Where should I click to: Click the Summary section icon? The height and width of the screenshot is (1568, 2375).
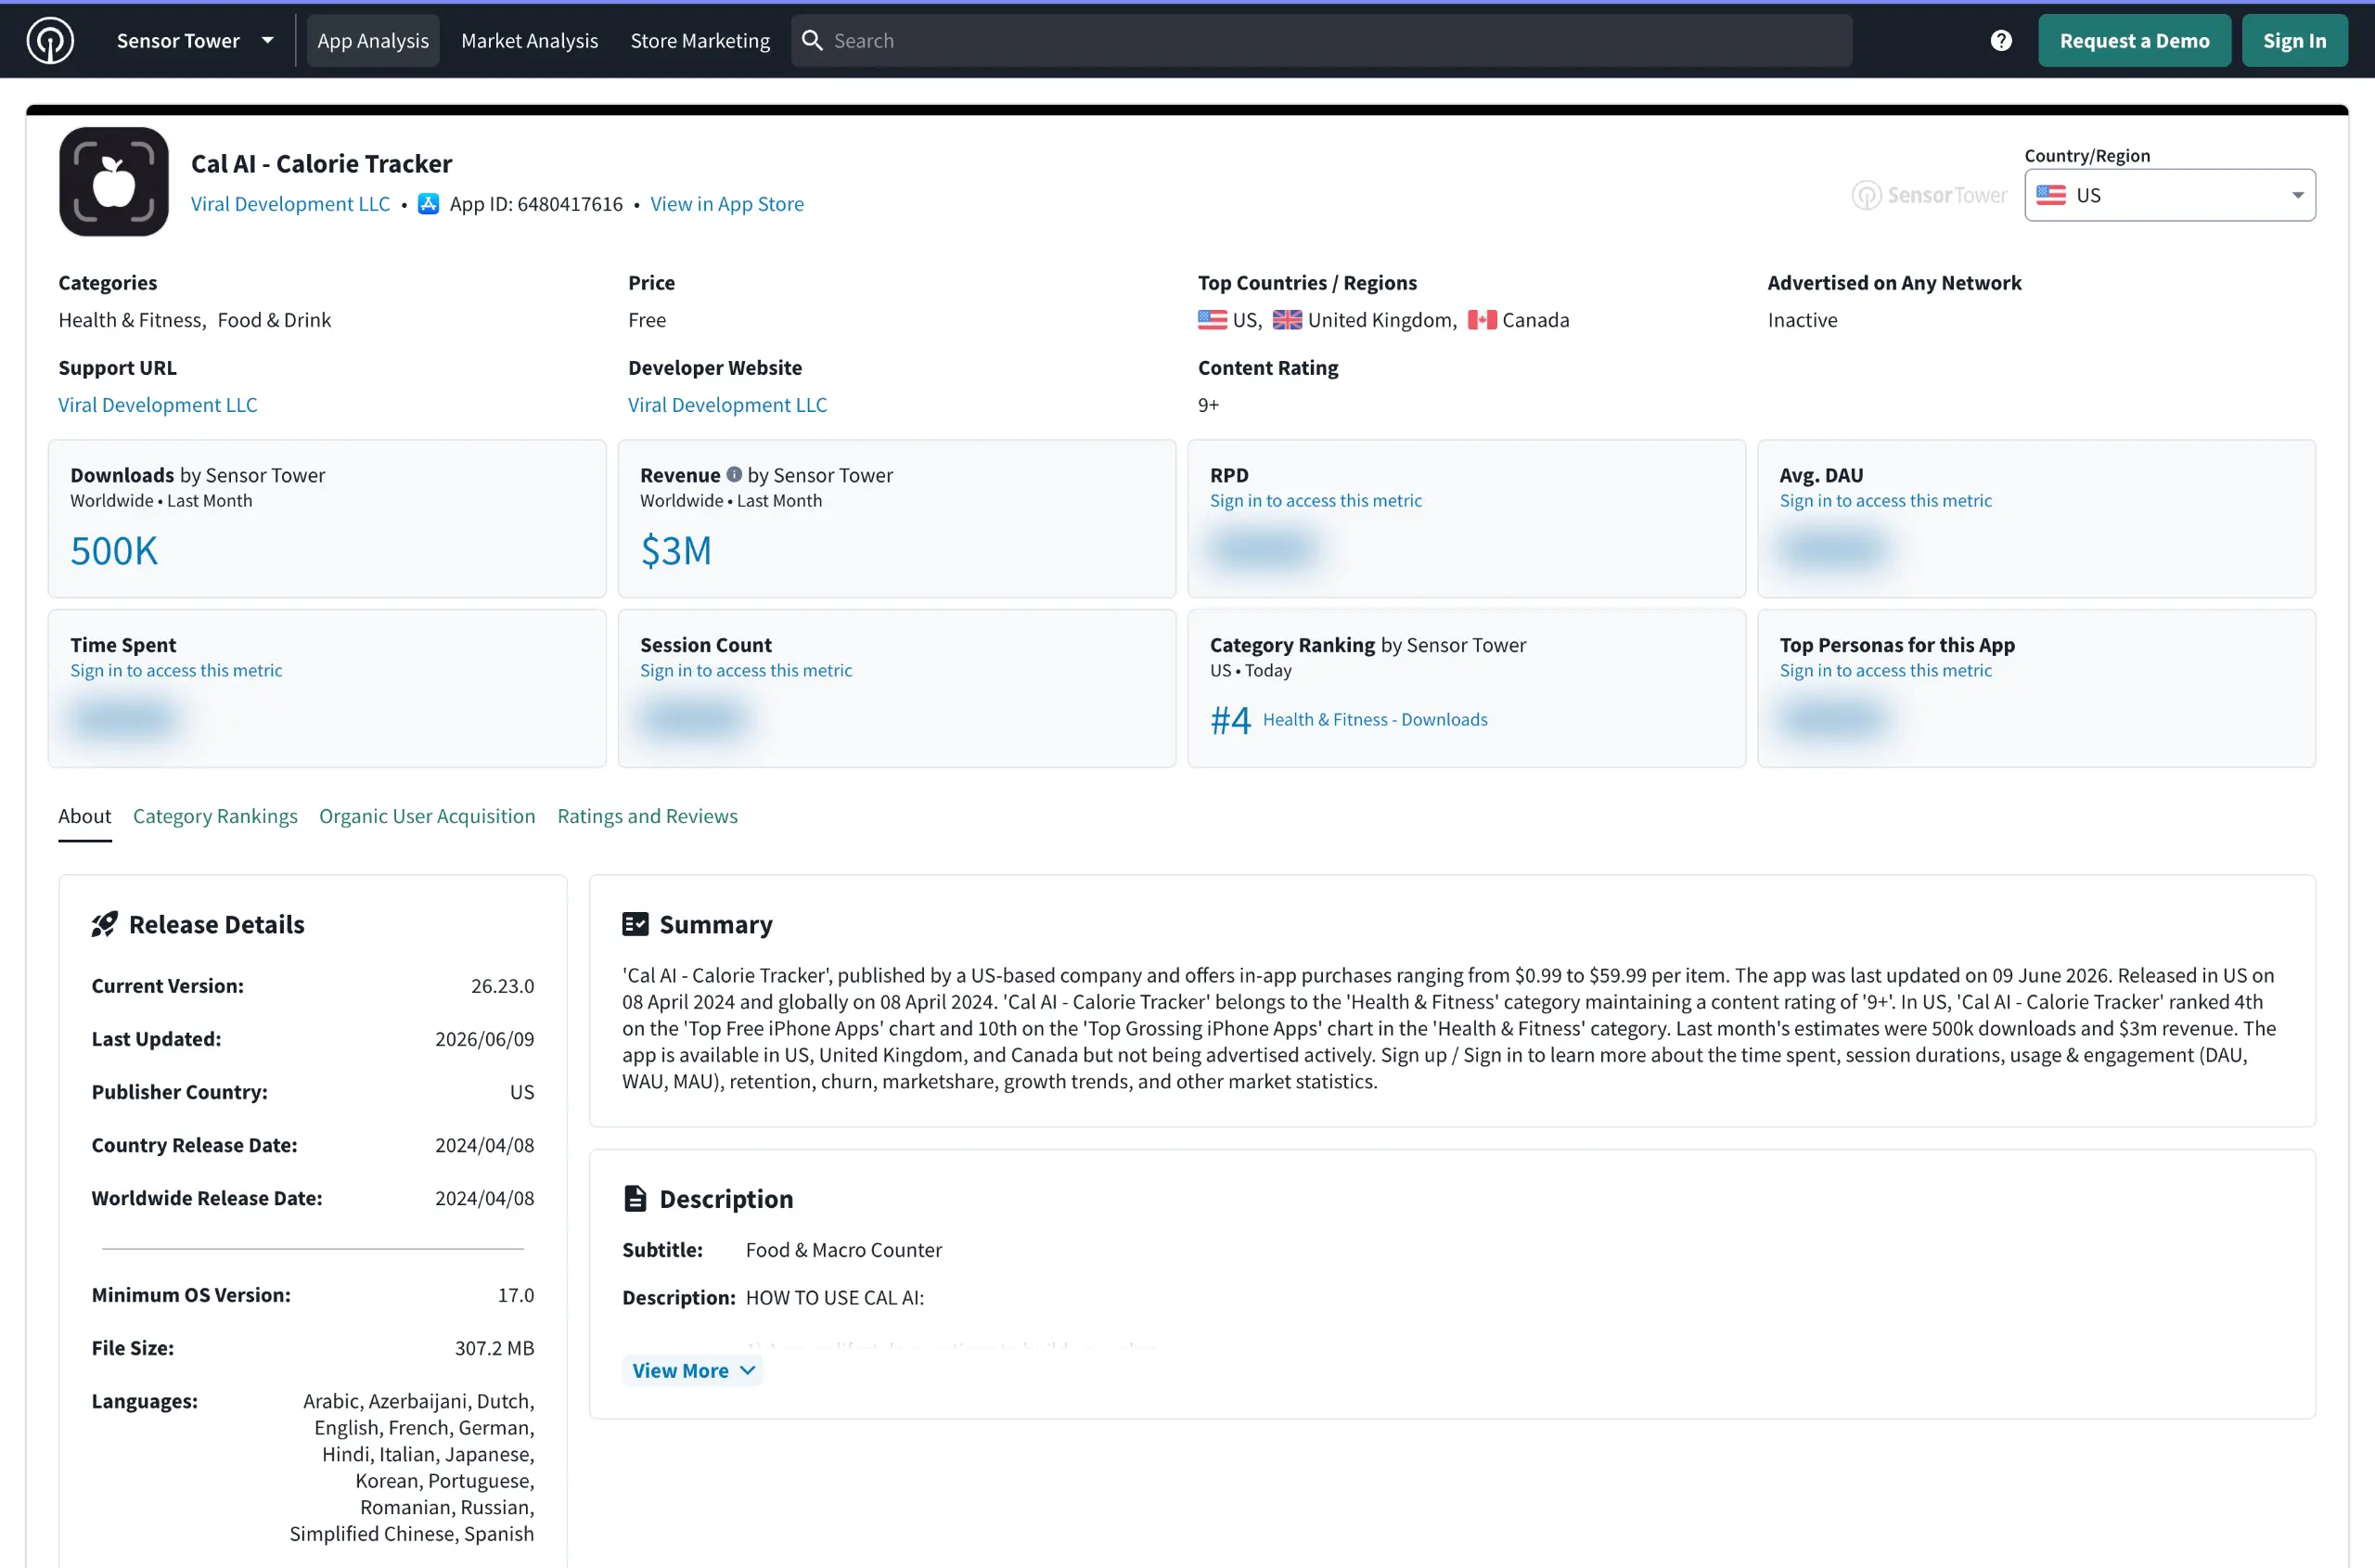(635, 925)
